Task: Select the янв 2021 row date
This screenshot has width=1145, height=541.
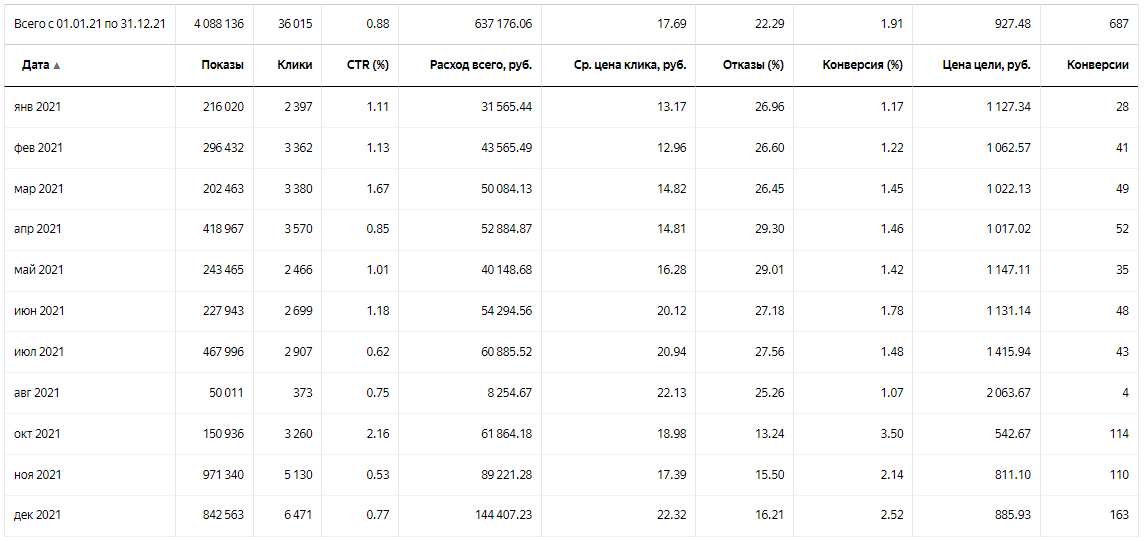Action: [x=37, y=107]
